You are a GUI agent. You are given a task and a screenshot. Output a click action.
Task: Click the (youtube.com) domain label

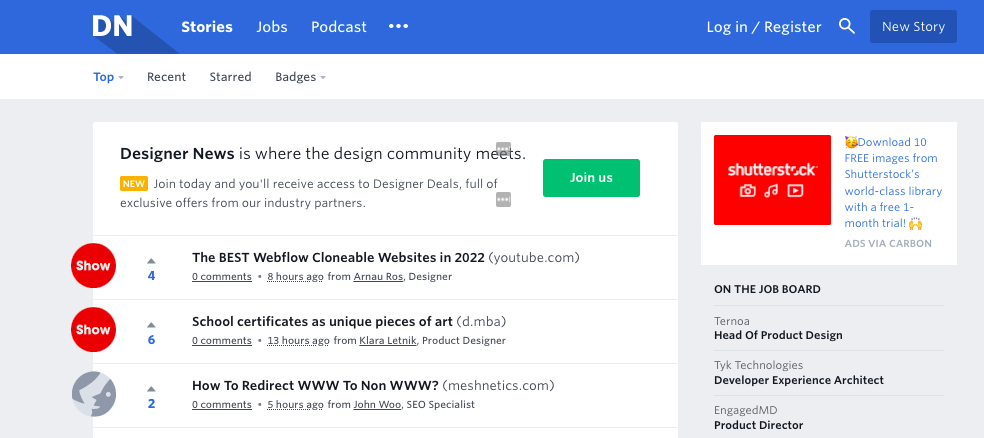534,257
